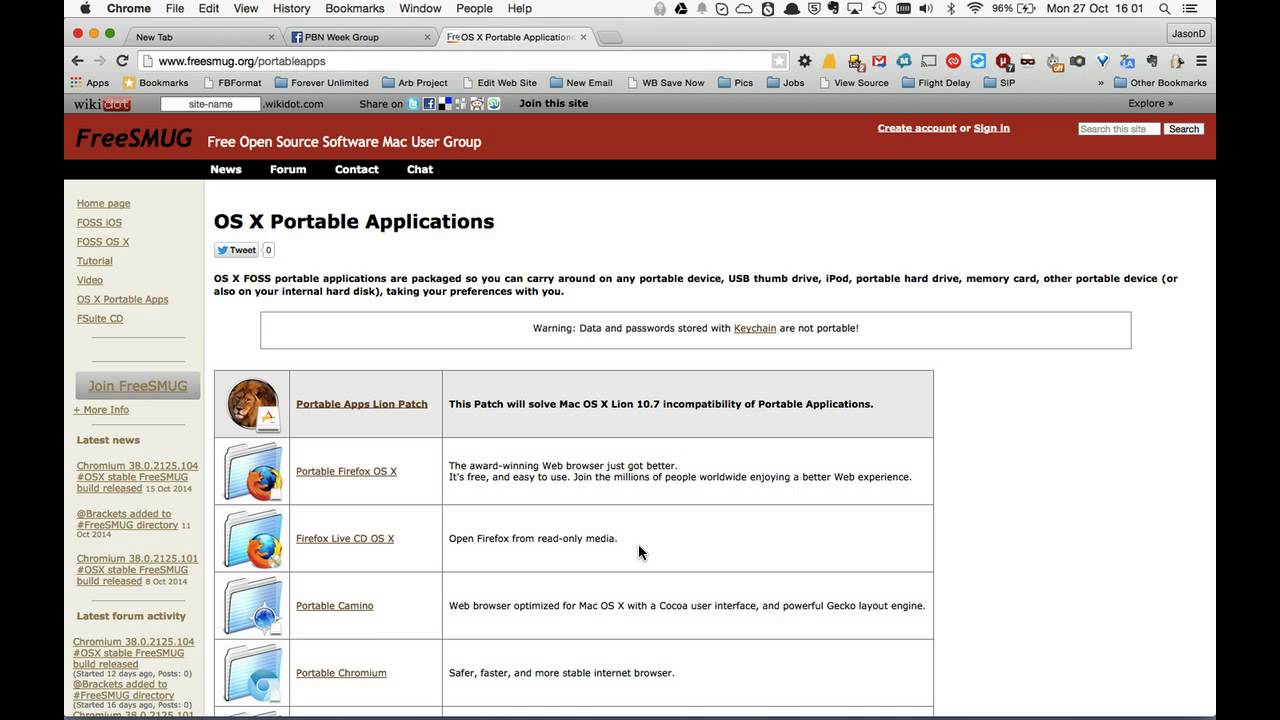The width and height of the screenshot is (1280, 720).
Task: Expand the + More Info link
Action: [x=101, y=410]
